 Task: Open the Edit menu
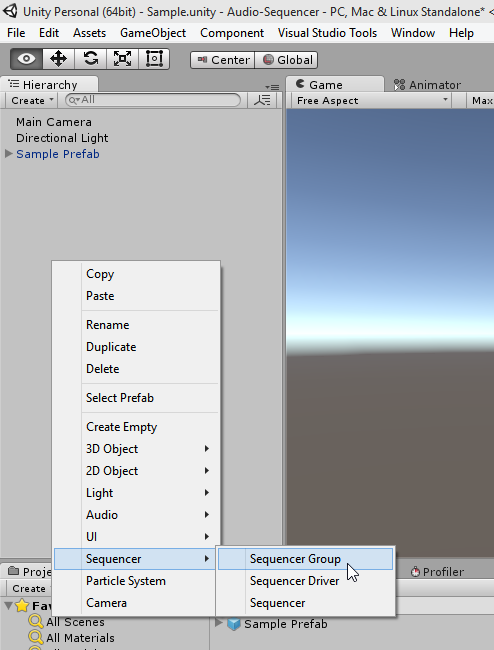(x=49, y=33)
